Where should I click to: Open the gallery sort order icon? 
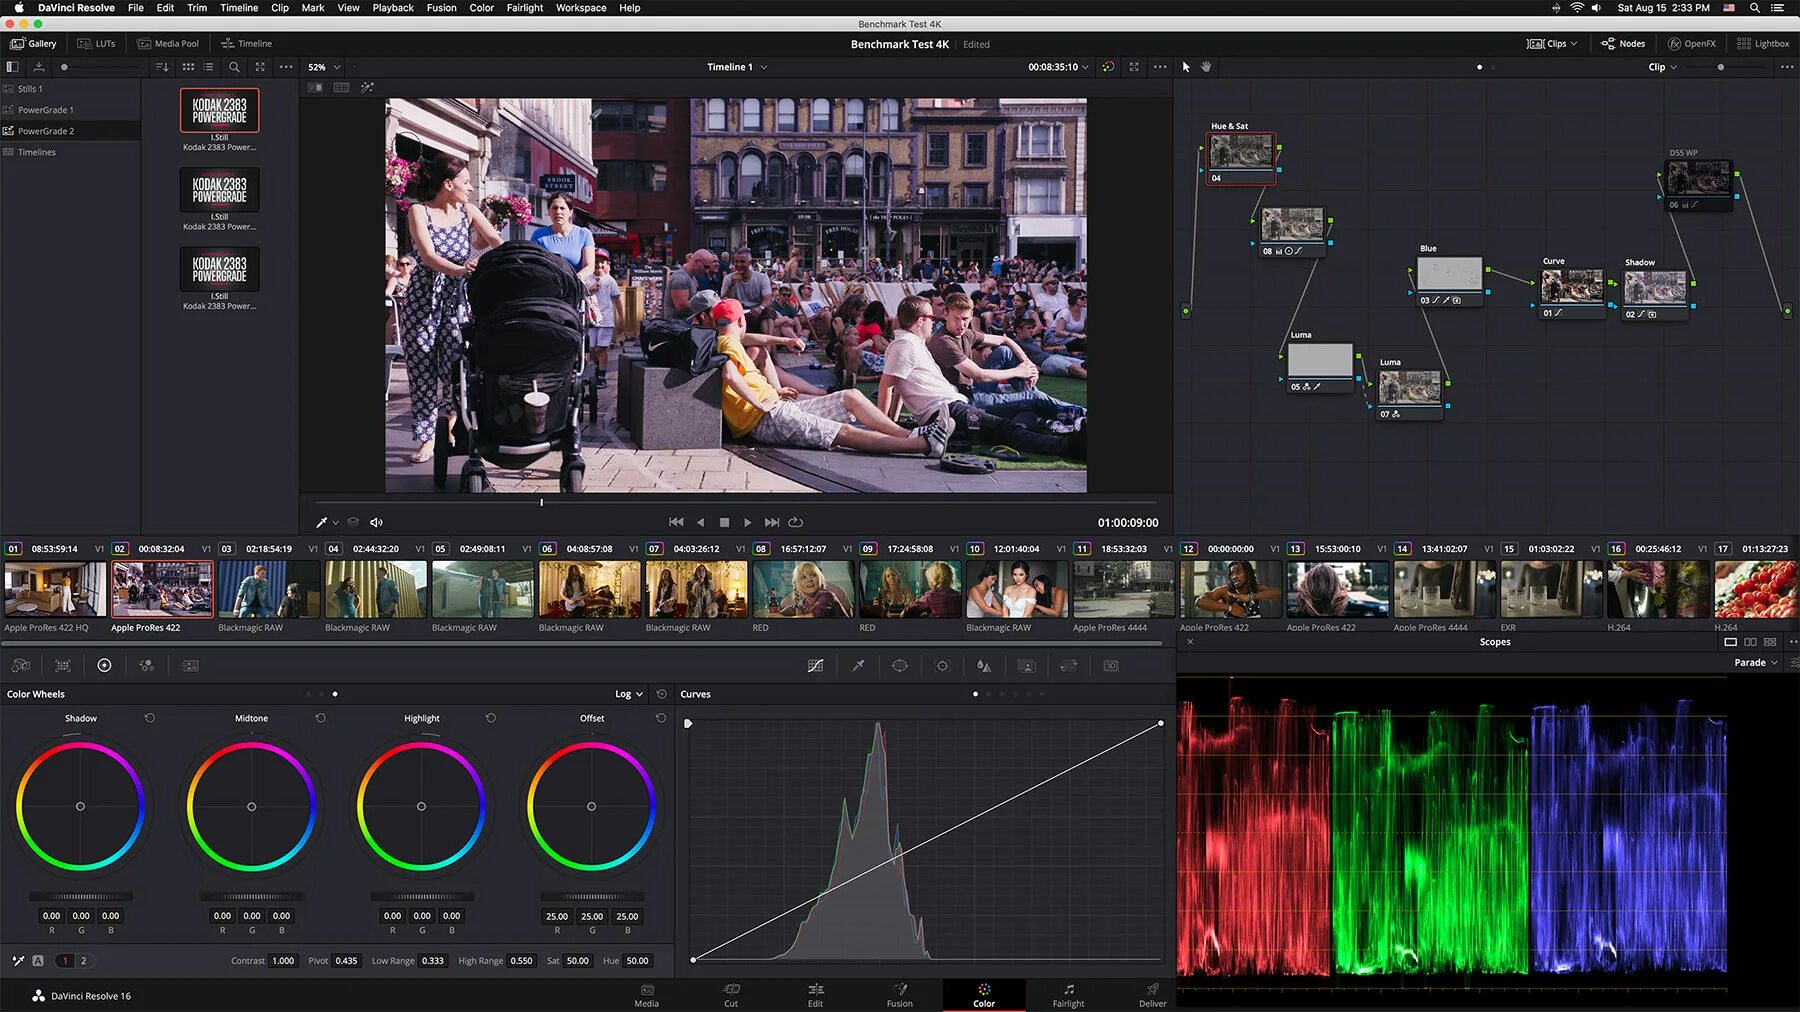point(162,67)
